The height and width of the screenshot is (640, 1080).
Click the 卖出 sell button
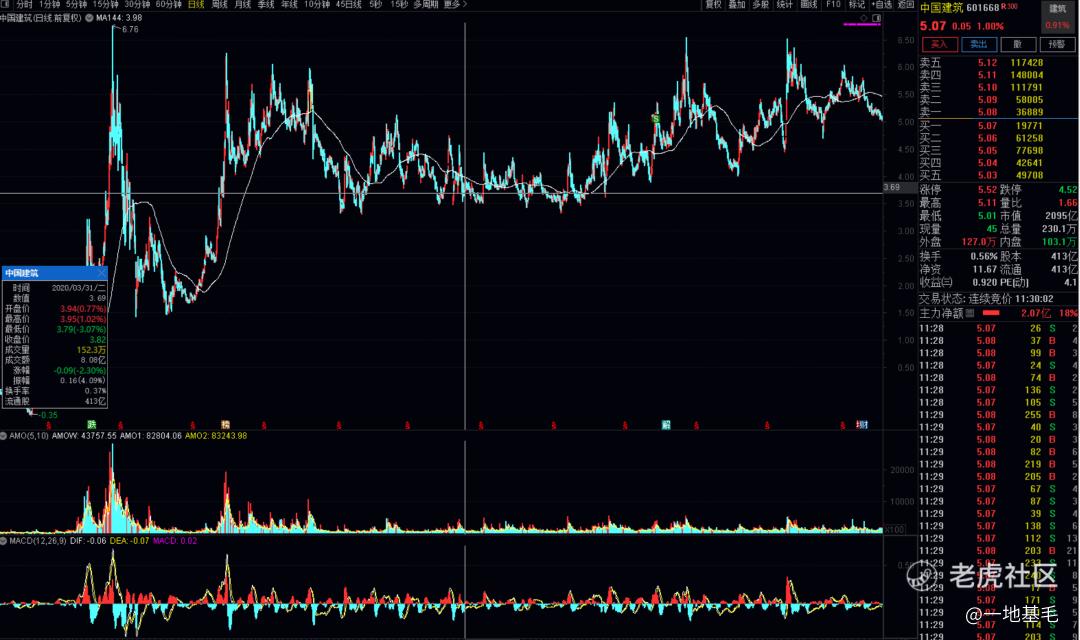pos(979,44)
